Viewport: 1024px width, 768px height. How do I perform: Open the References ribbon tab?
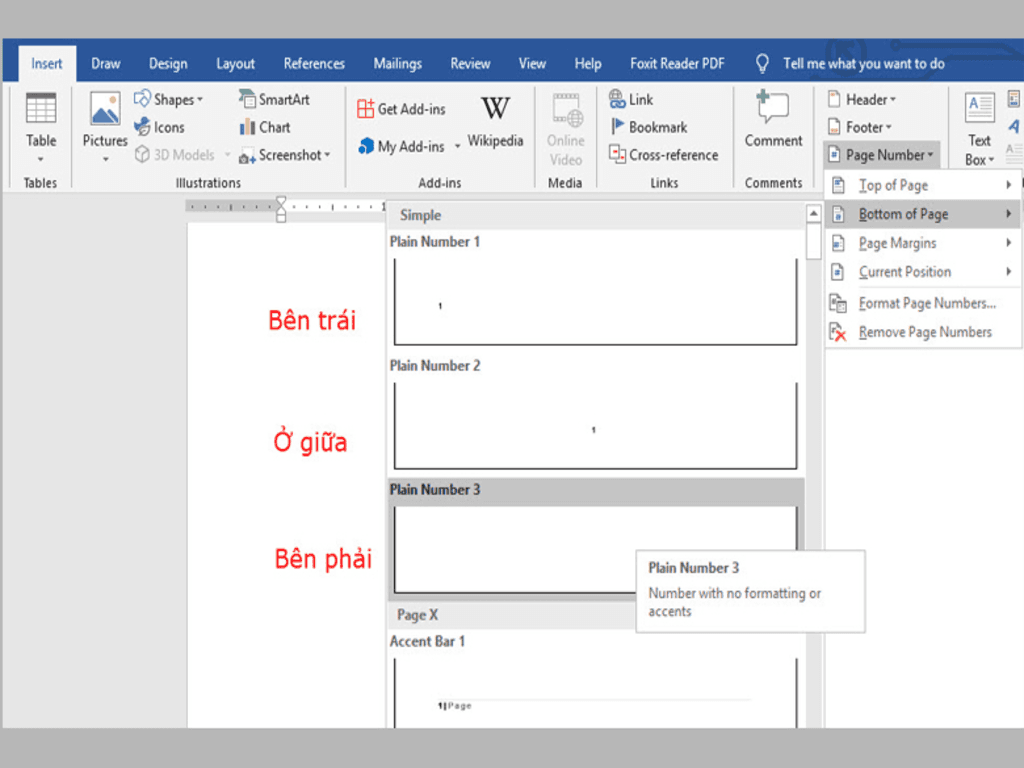314,63
